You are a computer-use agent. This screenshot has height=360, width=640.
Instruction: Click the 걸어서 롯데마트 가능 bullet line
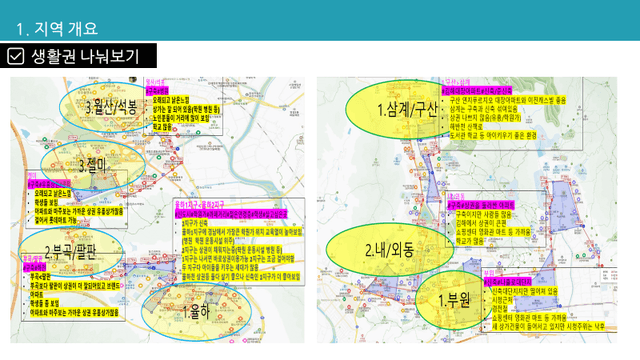click(56, 221)
